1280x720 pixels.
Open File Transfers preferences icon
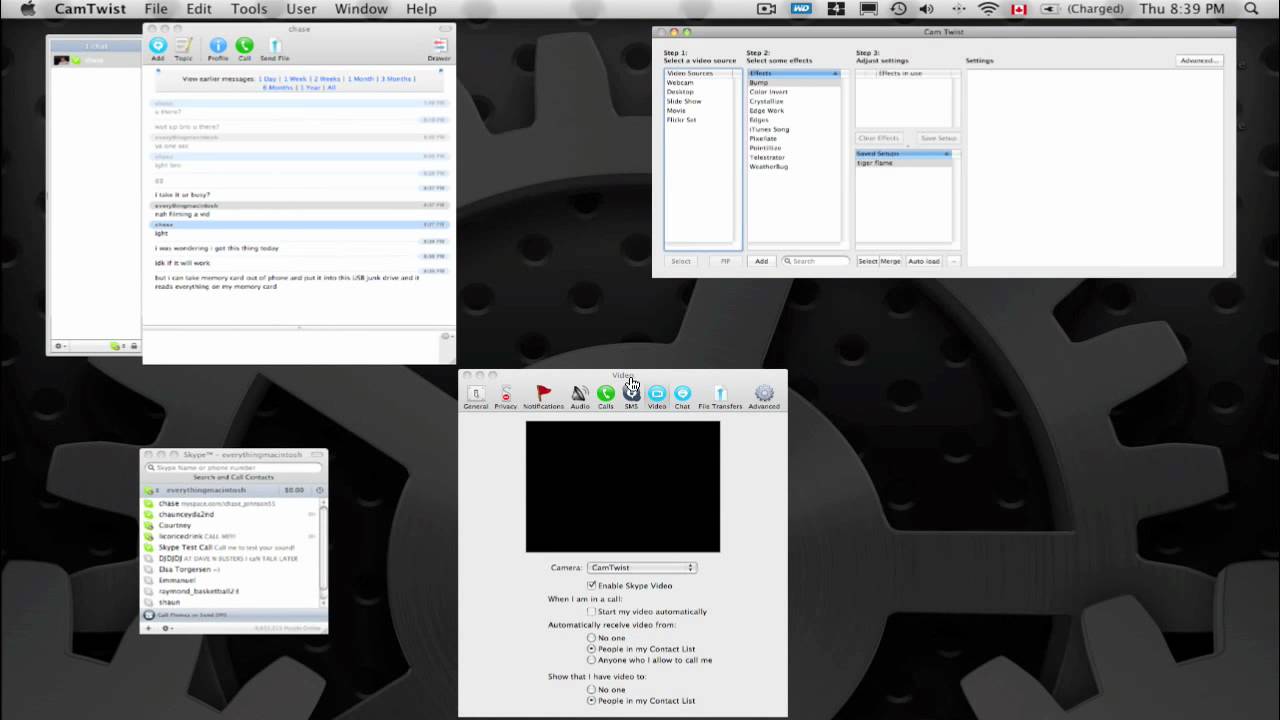(720, 397)
